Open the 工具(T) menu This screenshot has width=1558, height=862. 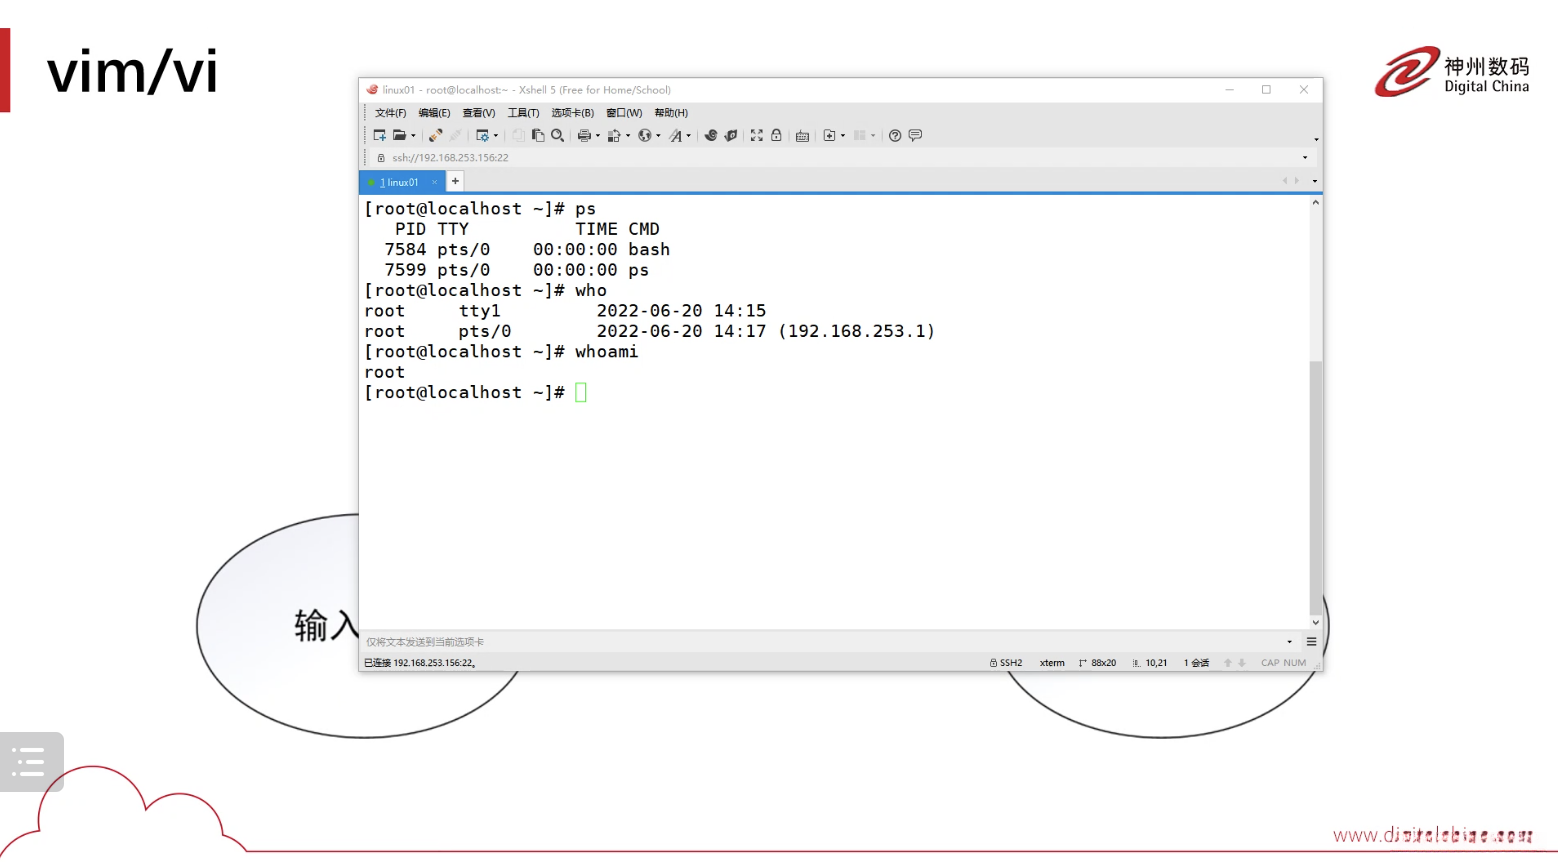(523, 113)
